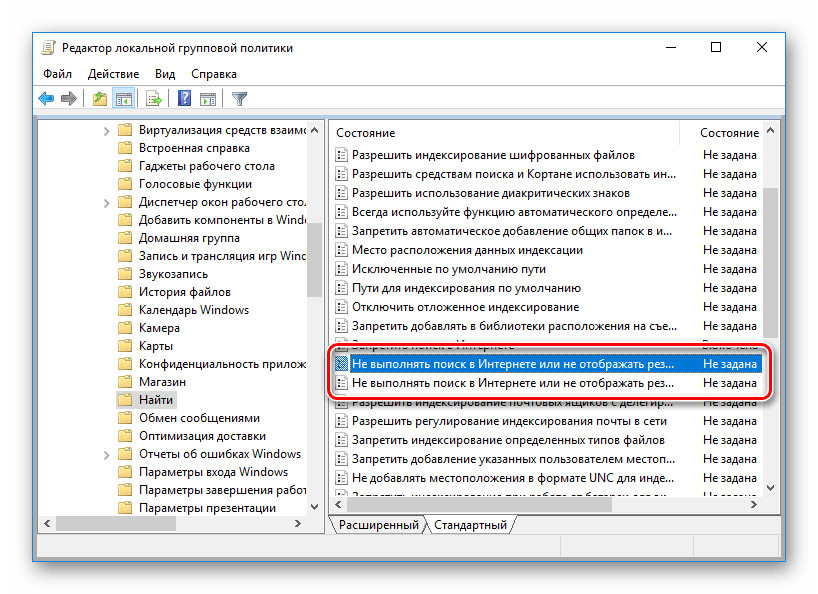Expand the 'Диспетчер окон рабочего стола' folder
The height and width of the screenshot is (594, 818).
point(108,202)
